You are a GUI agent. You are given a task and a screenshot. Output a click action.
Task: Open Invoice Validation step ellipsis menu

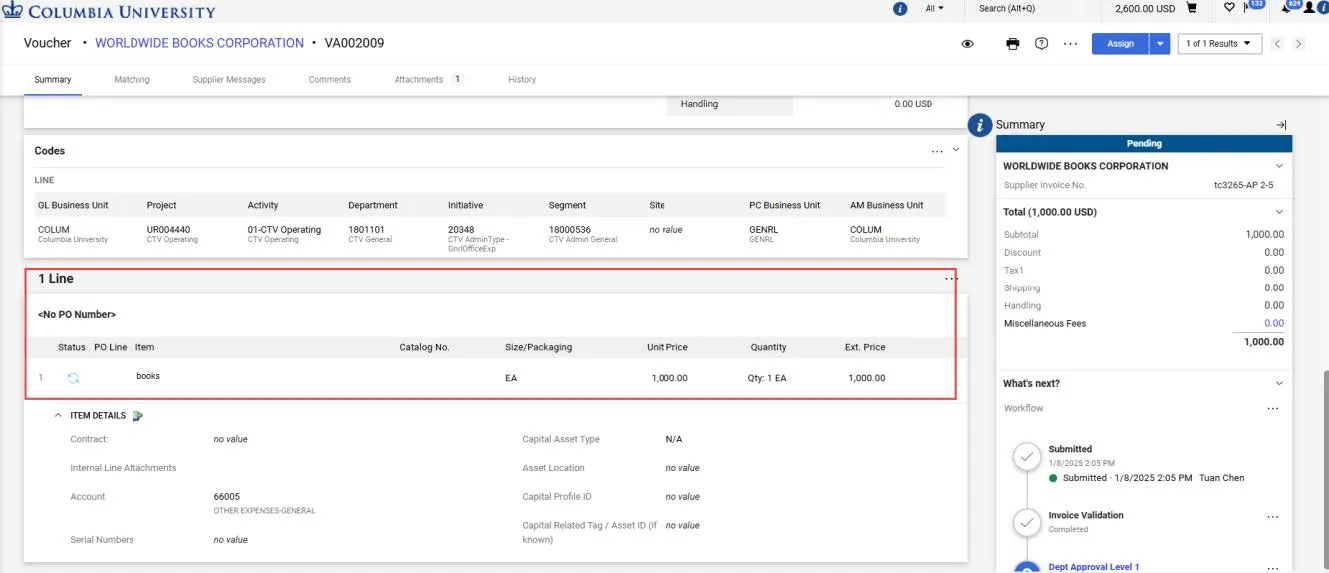pyautogui.click(x=1273, y=517)
